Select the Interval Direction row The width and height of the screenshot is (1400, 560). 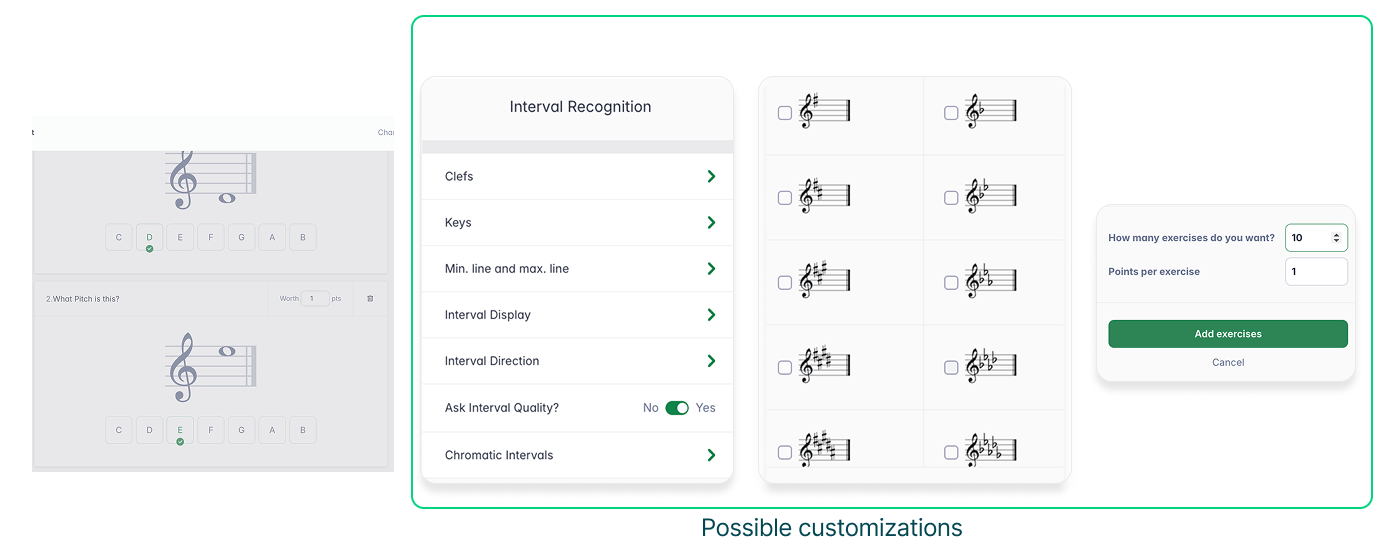tap(577, 361)
